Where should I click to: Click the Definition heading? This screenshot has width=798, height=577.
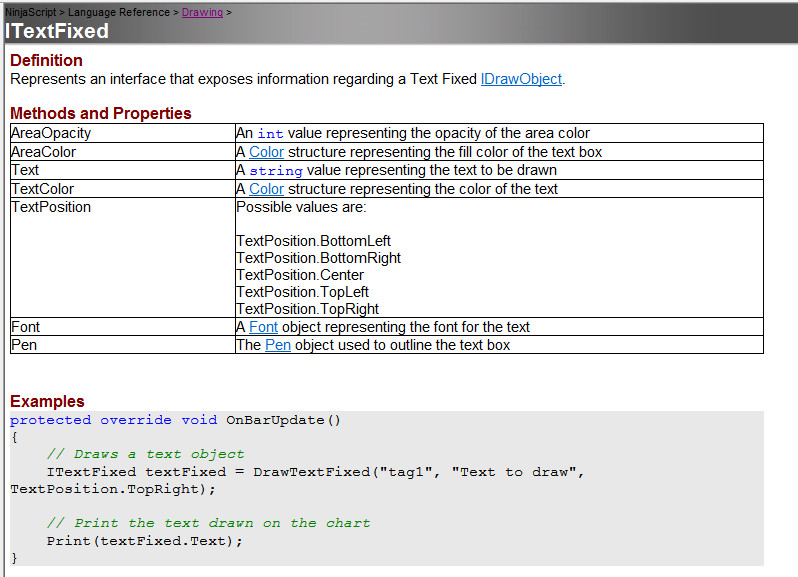coord(46,60)
